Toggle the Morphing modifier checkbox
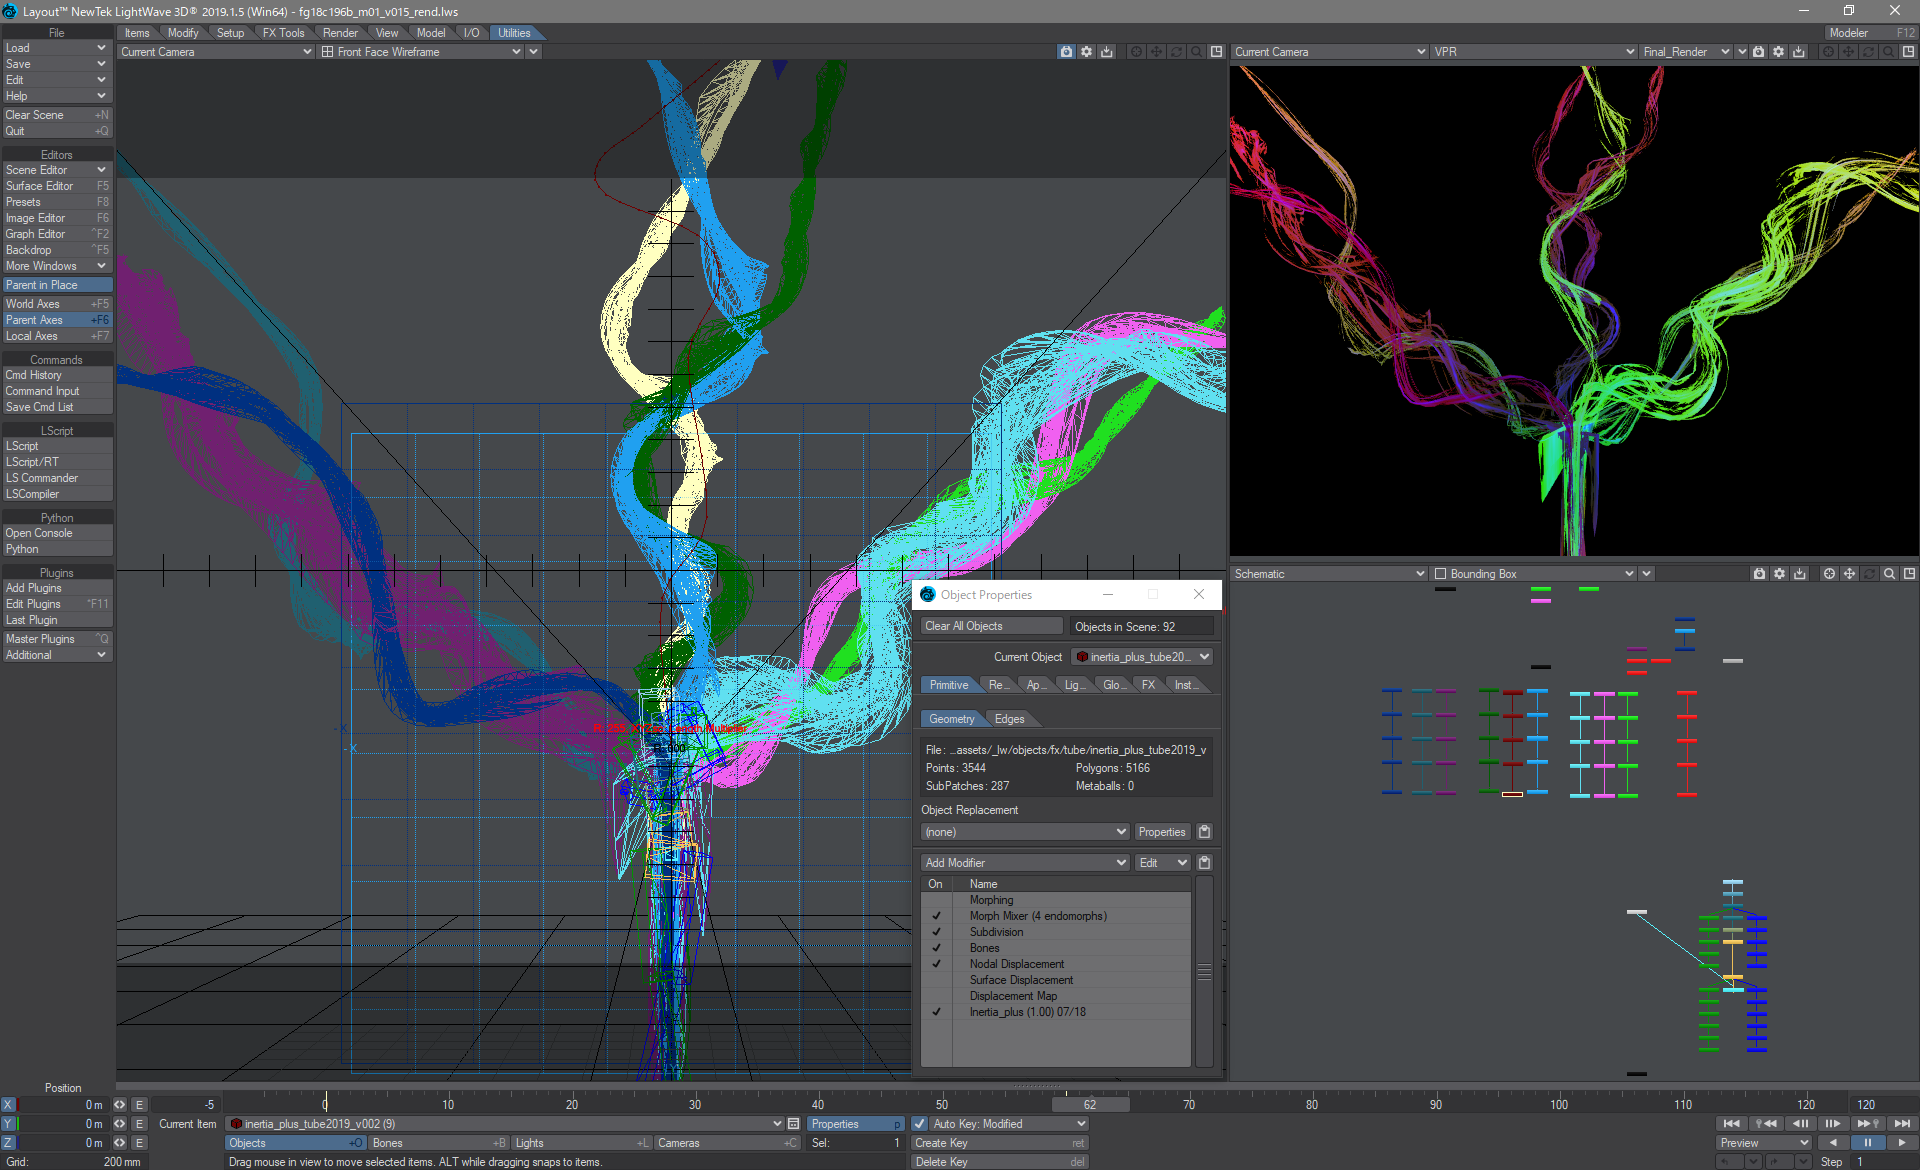 (935, 900)
